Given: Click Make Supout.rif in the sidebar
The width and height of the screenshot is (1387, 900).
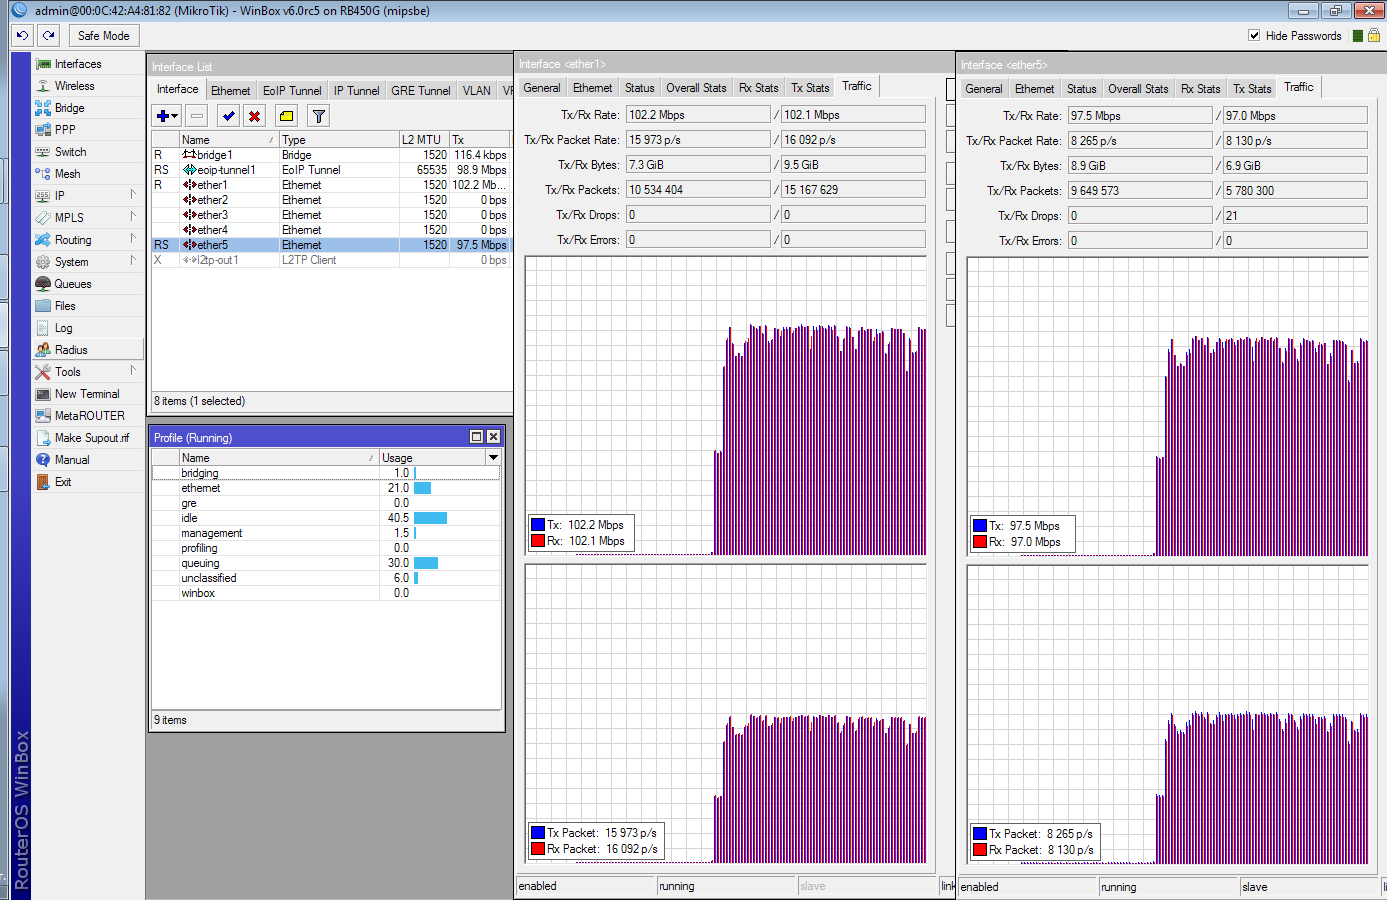Looking at the screenshot, I should tap(91, 438).
